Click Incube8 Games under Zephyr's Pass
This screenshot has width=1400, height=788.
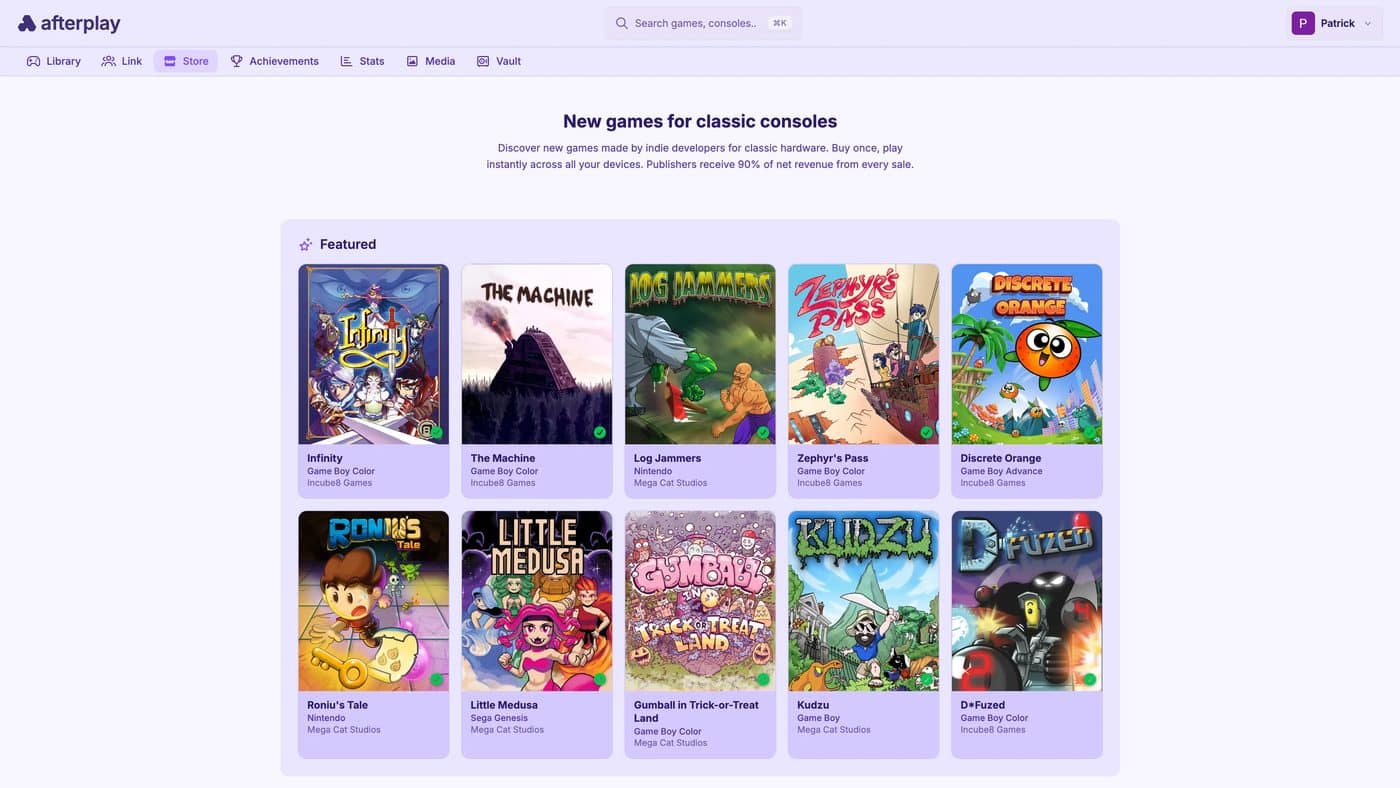coord(829,483)
